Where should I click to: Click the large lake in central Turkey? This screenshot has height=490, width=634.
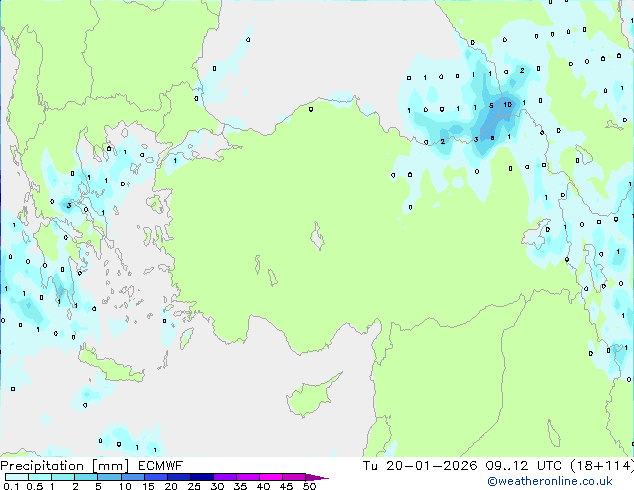[317, 236]
